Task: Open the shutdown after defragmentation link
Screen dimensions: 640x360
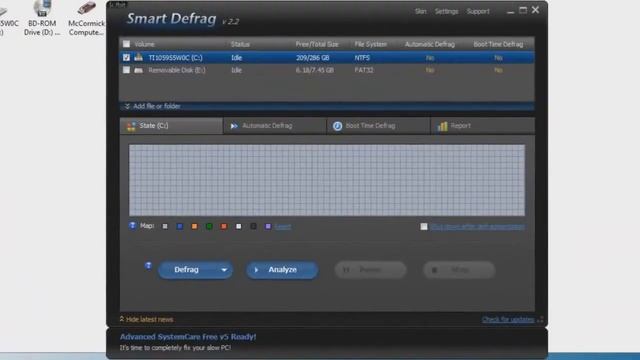Action: point(477,227)
